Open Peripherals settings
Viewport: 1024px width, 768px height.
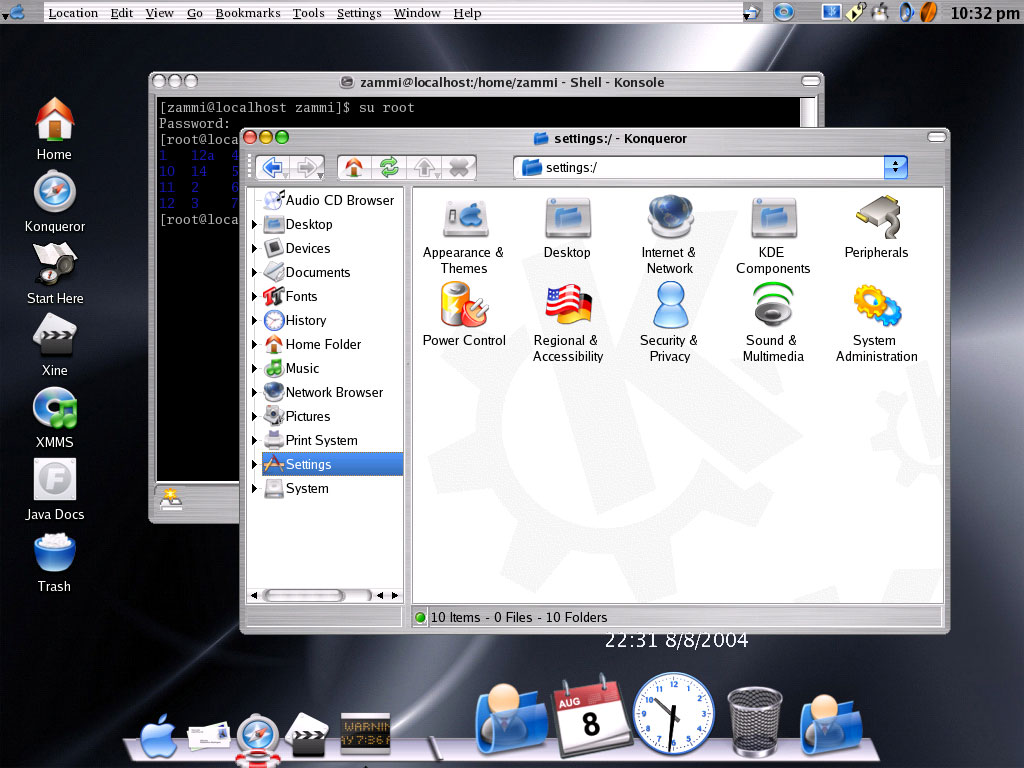click(x=876, y=228)
